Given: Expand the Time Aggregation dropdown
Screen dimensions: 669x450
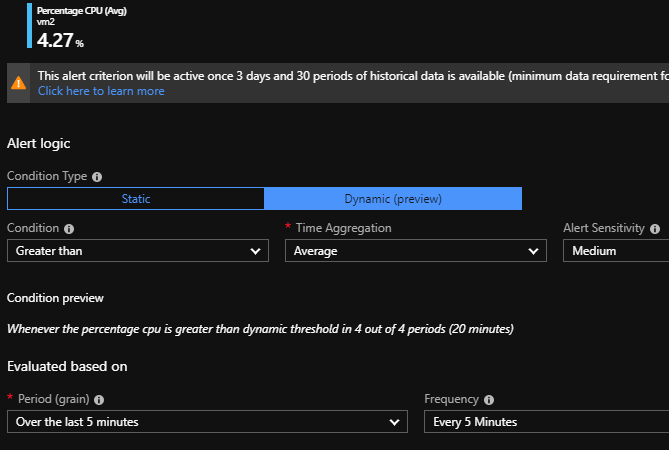Looking at the screenshot, I should tap(415, 251).
